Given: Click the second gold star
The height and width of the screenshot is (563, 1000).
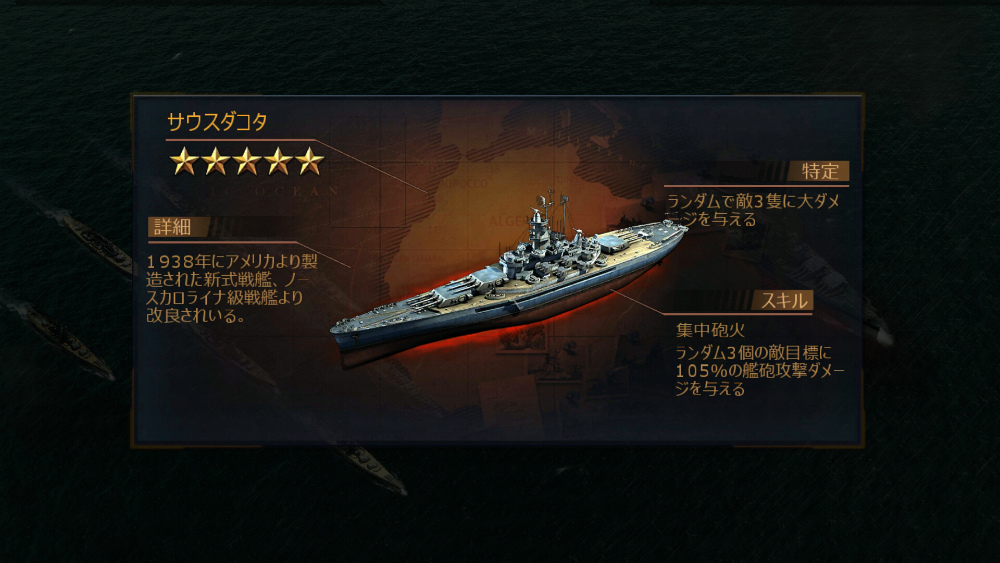Looking at the screenshot, I should pyautogui.click(x=216, y=161).
